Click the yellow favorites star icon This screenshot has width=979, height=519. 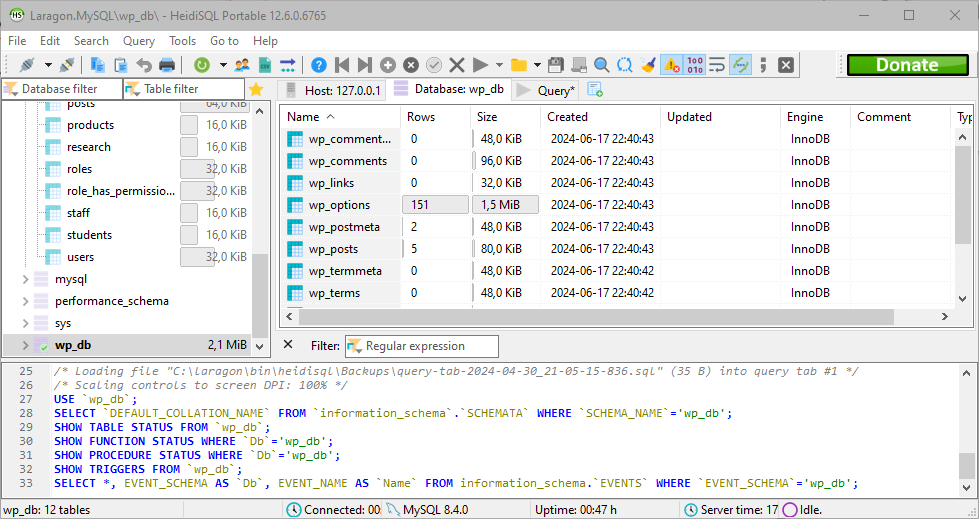[x=256, y=89]
